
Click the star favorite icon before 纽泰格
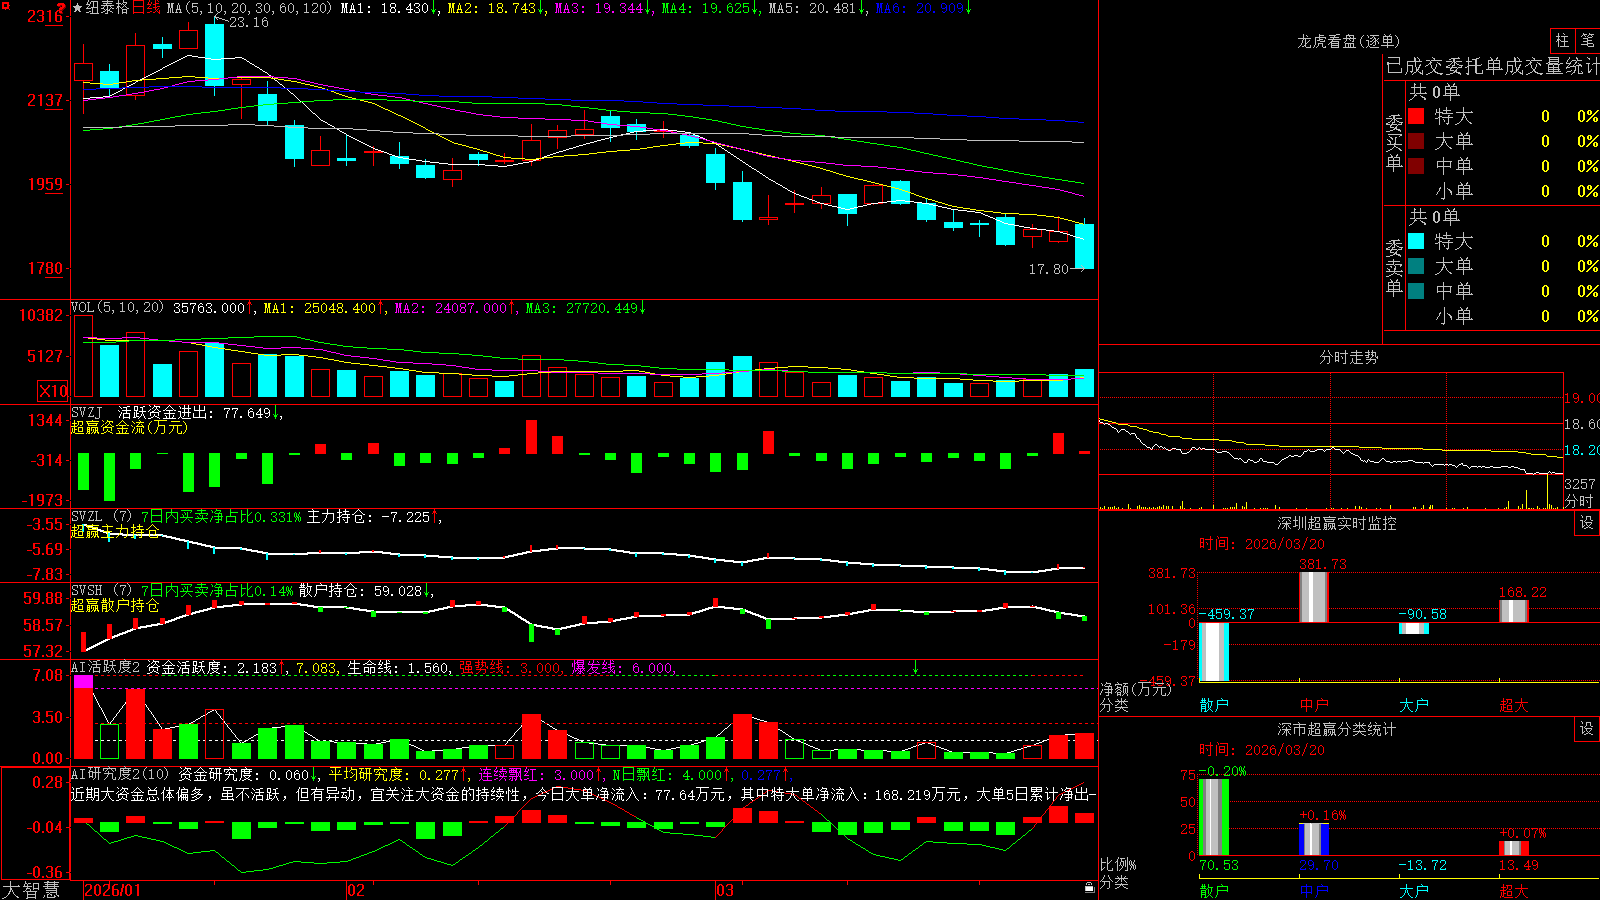tap(77, 8)
